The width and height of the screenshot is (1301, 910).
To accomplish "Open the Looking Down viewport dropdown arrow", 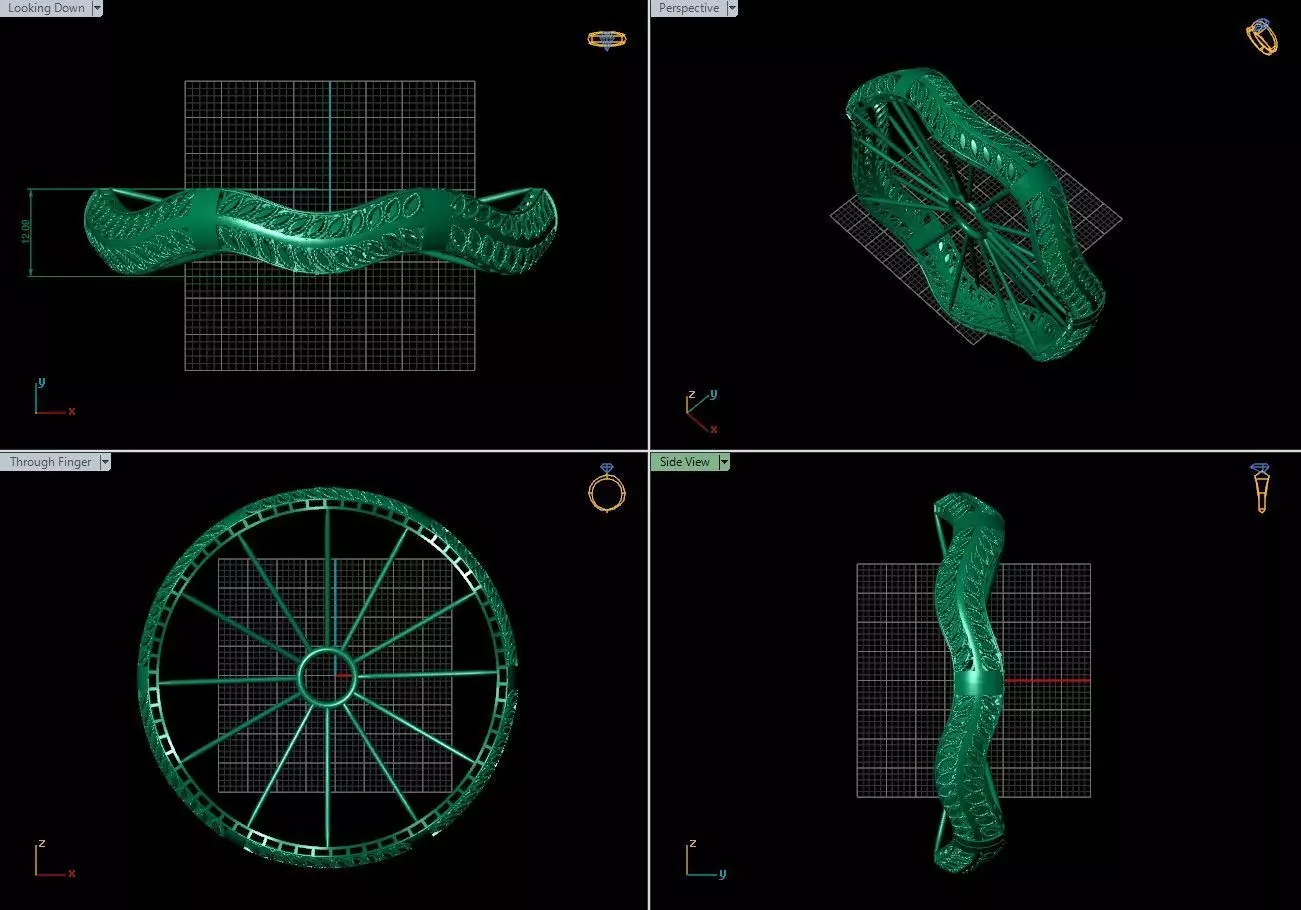I will [x=97, y=8].
